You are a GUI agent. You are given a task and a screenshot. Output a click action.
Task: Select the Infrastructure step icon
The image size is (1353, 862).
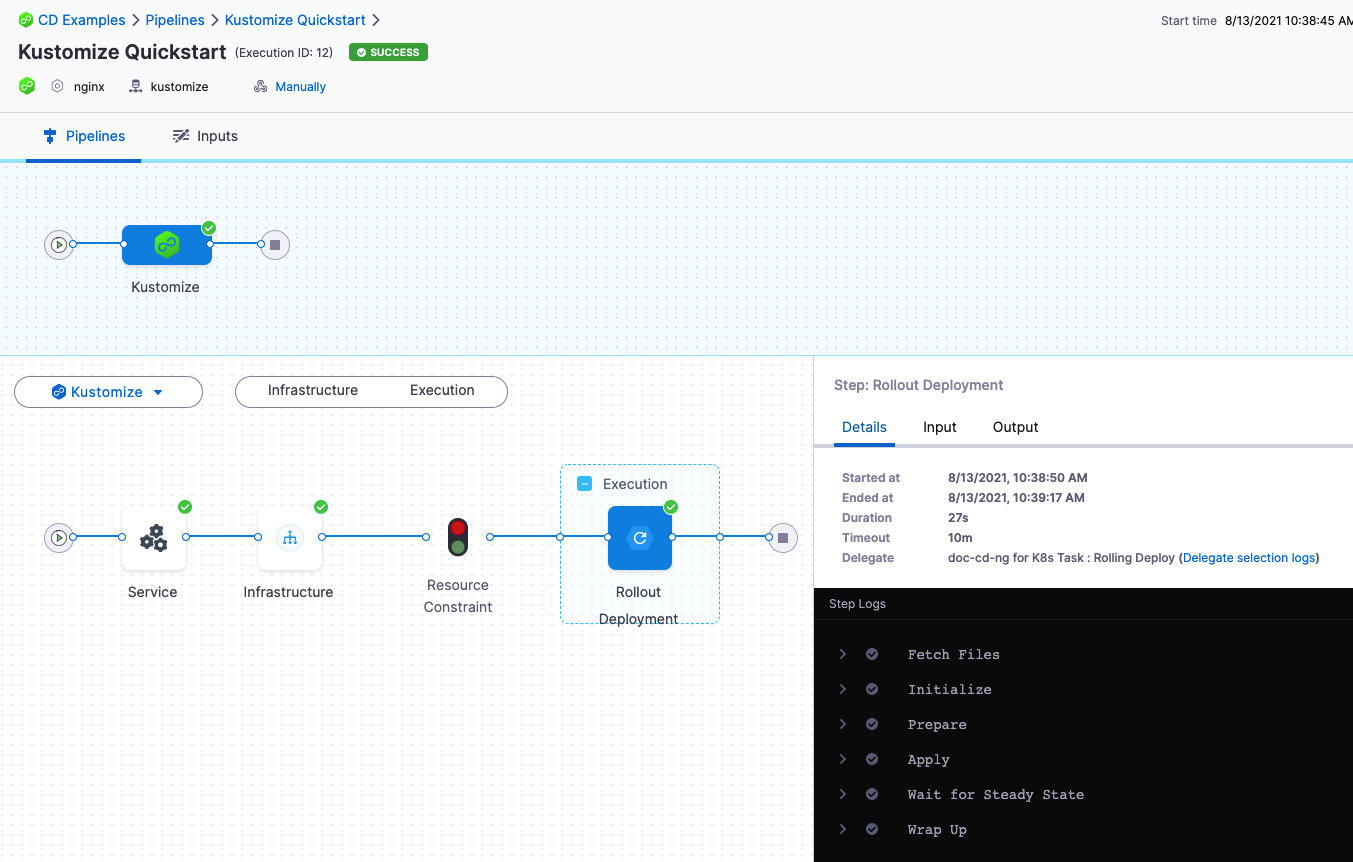(290, 538)
